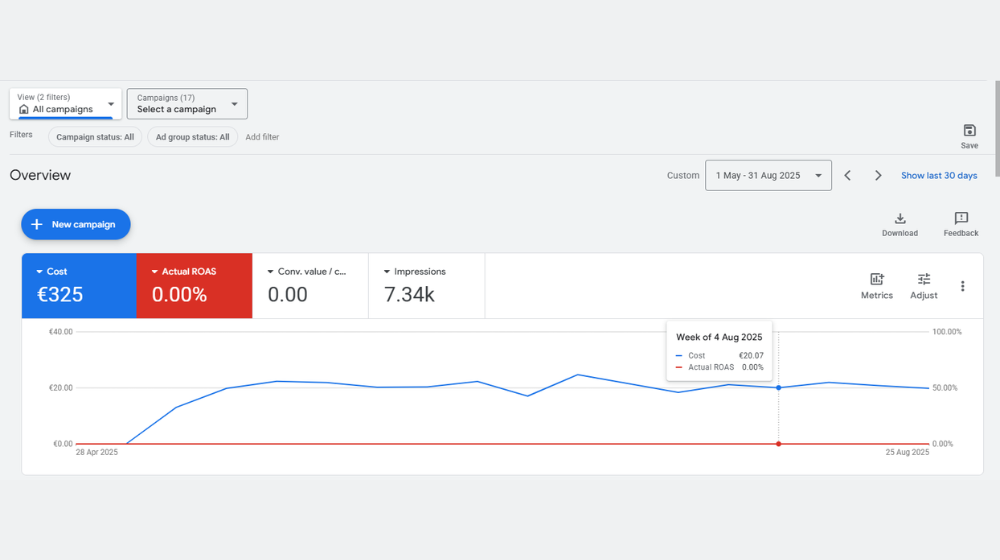The width and height of the screenshot is (1000, 560).
Task: Click the Ad group status: All filter chip
Action: [x=193, y=137]
